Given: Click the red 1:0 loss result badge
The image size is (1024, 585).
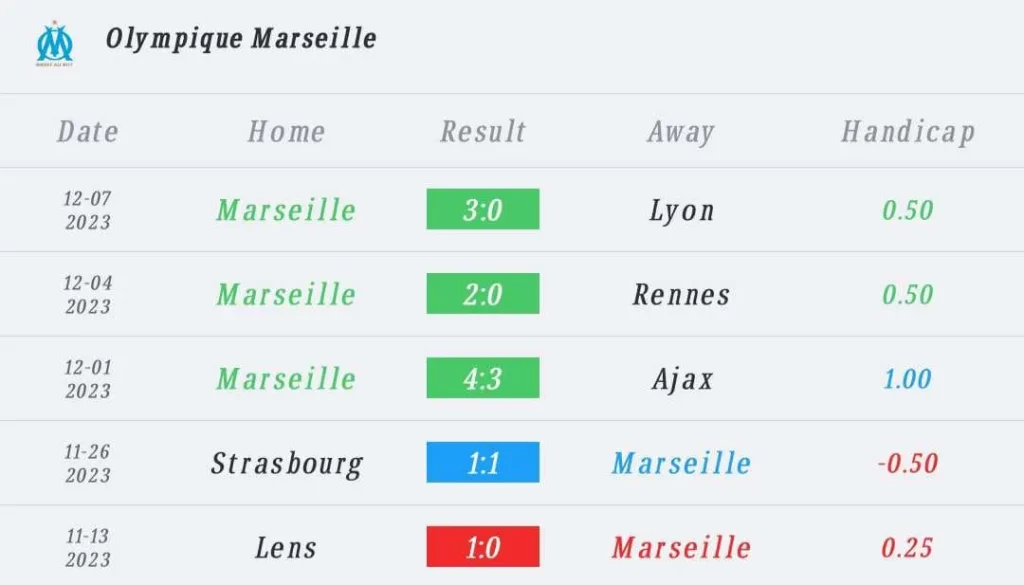Looking at the screenshot, I should (x=483, y=547).
